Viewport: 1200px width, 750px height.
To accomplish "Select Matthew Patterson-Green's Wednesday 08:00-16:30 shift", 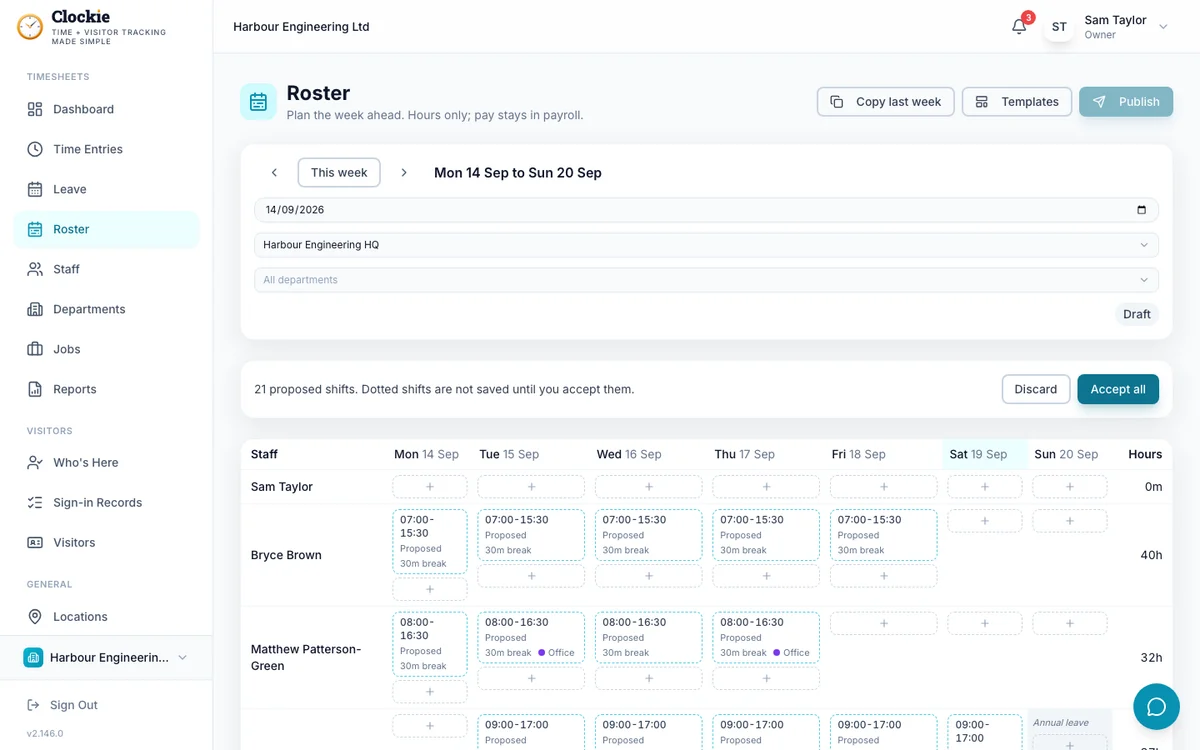I will pos(649,637).
